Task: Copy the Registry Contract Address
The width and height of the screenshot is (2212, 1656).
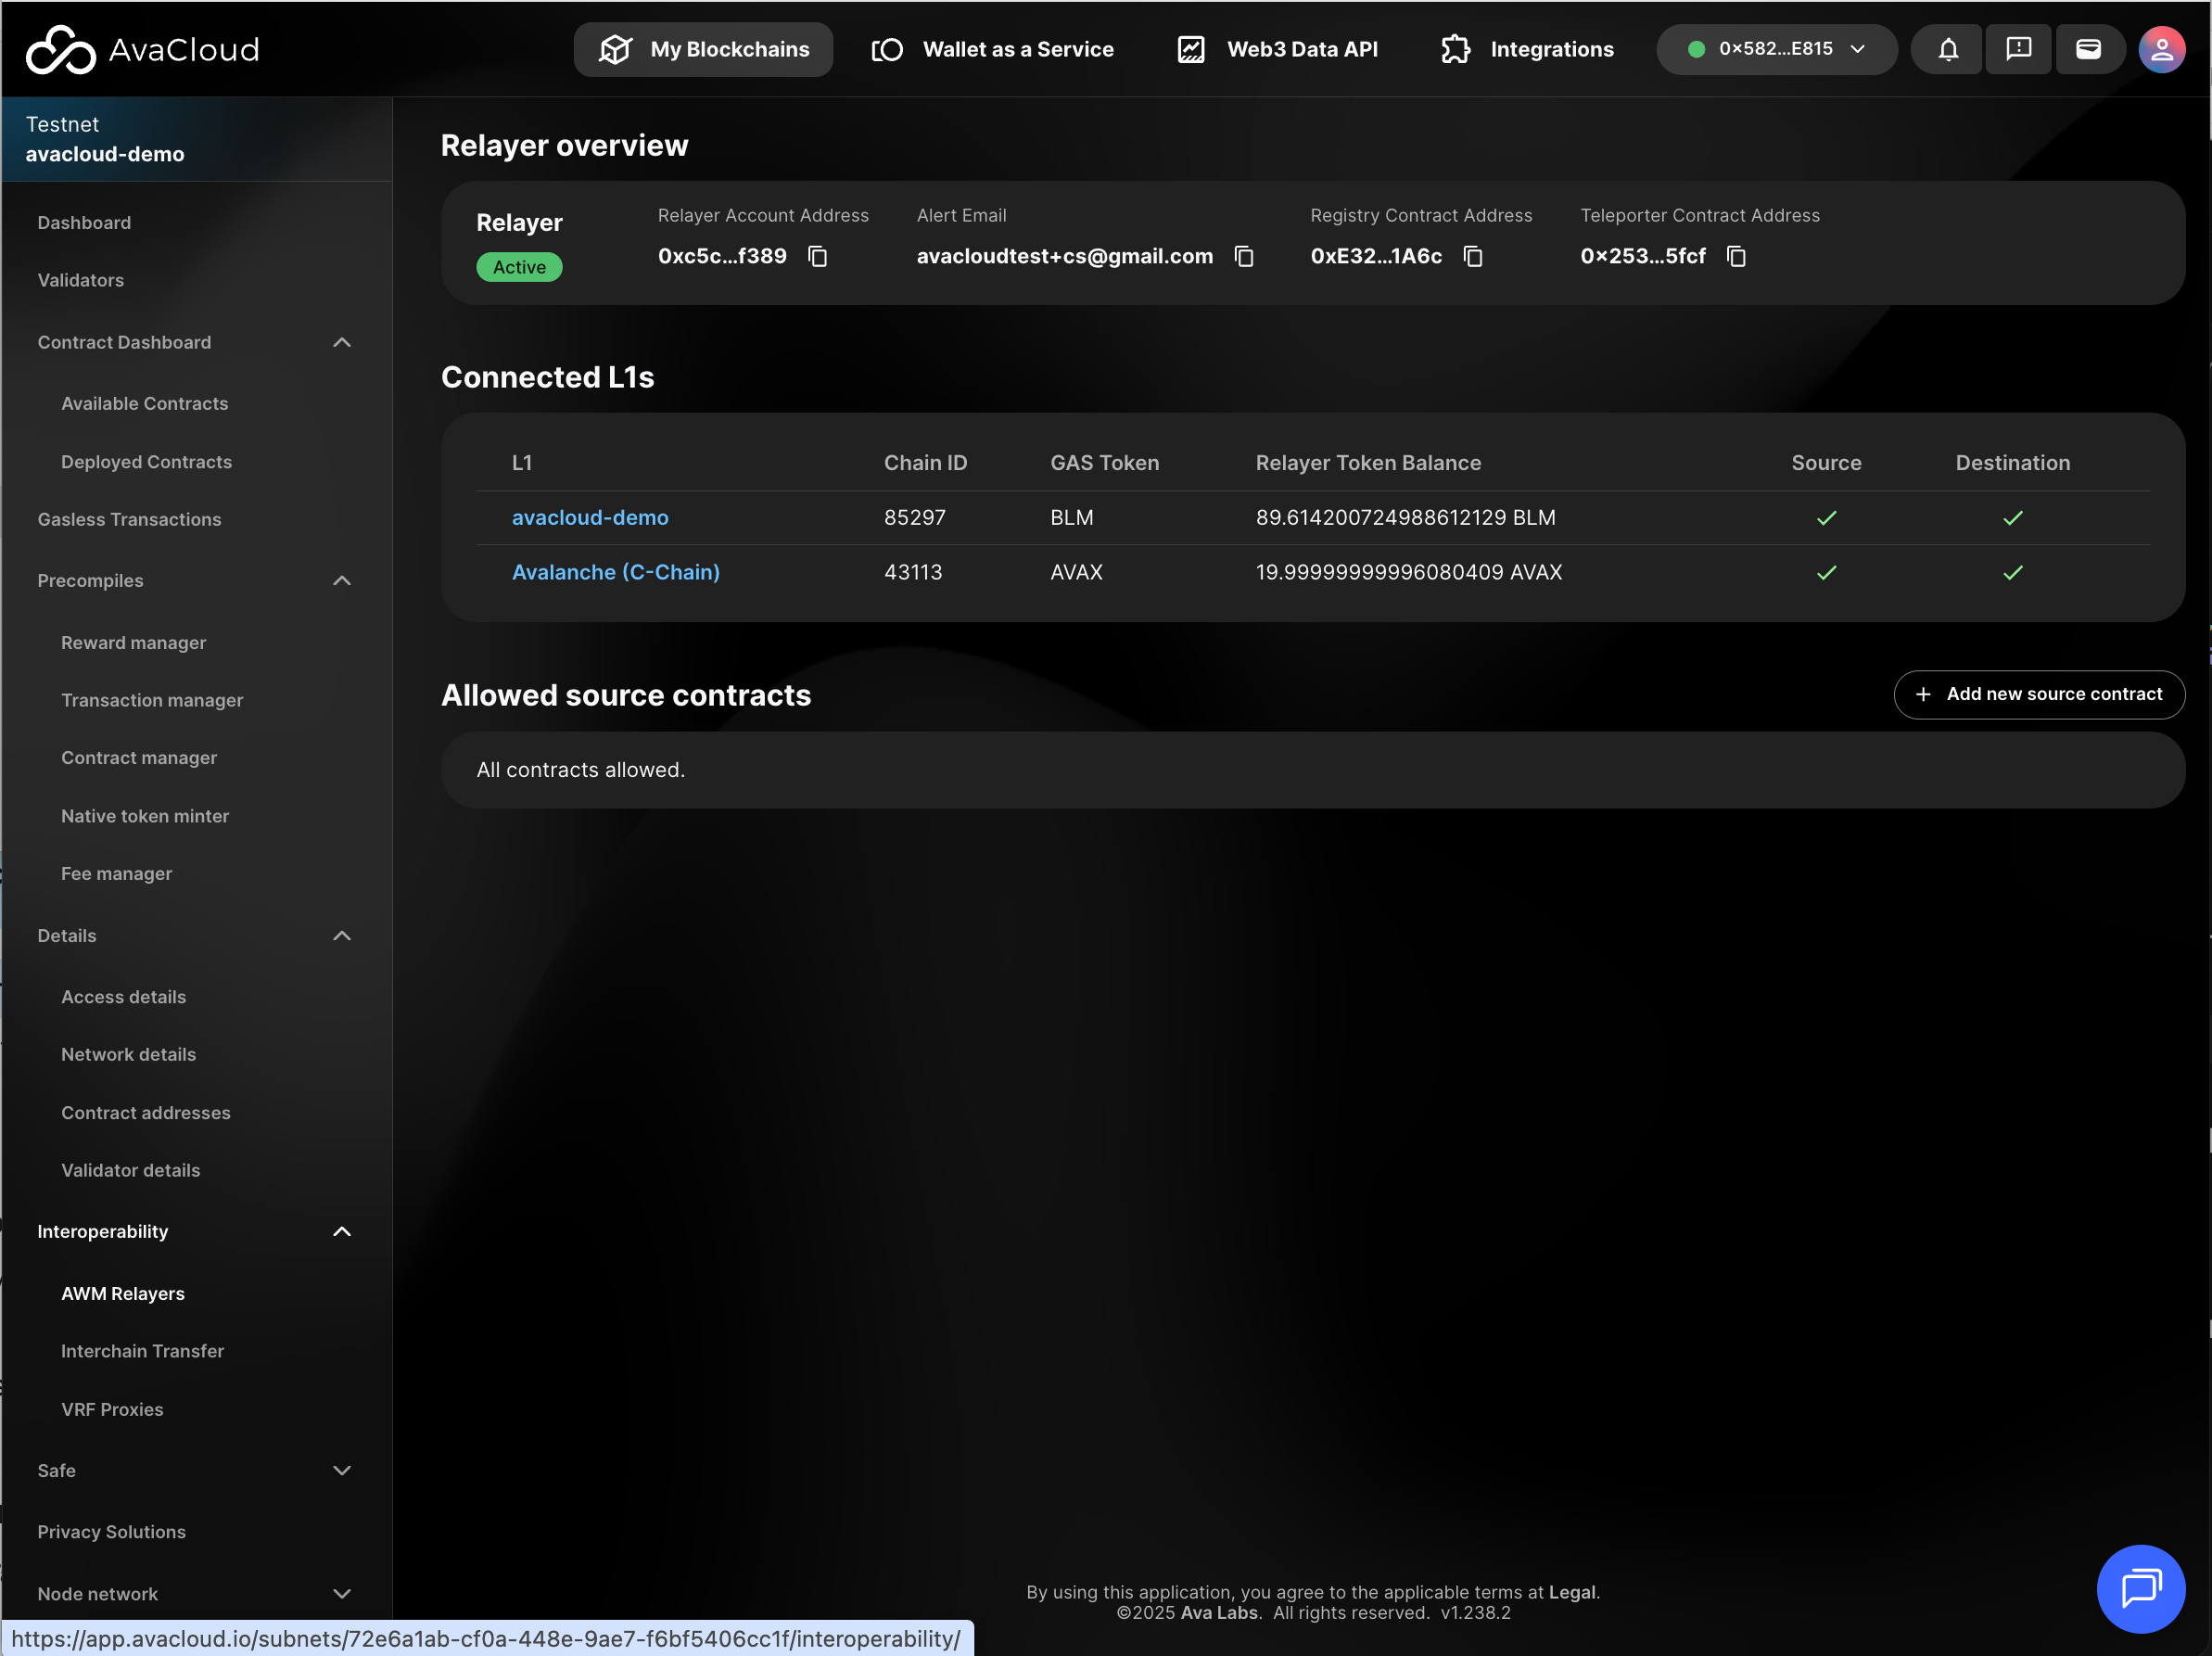Action: click(x=1472, y=257)
